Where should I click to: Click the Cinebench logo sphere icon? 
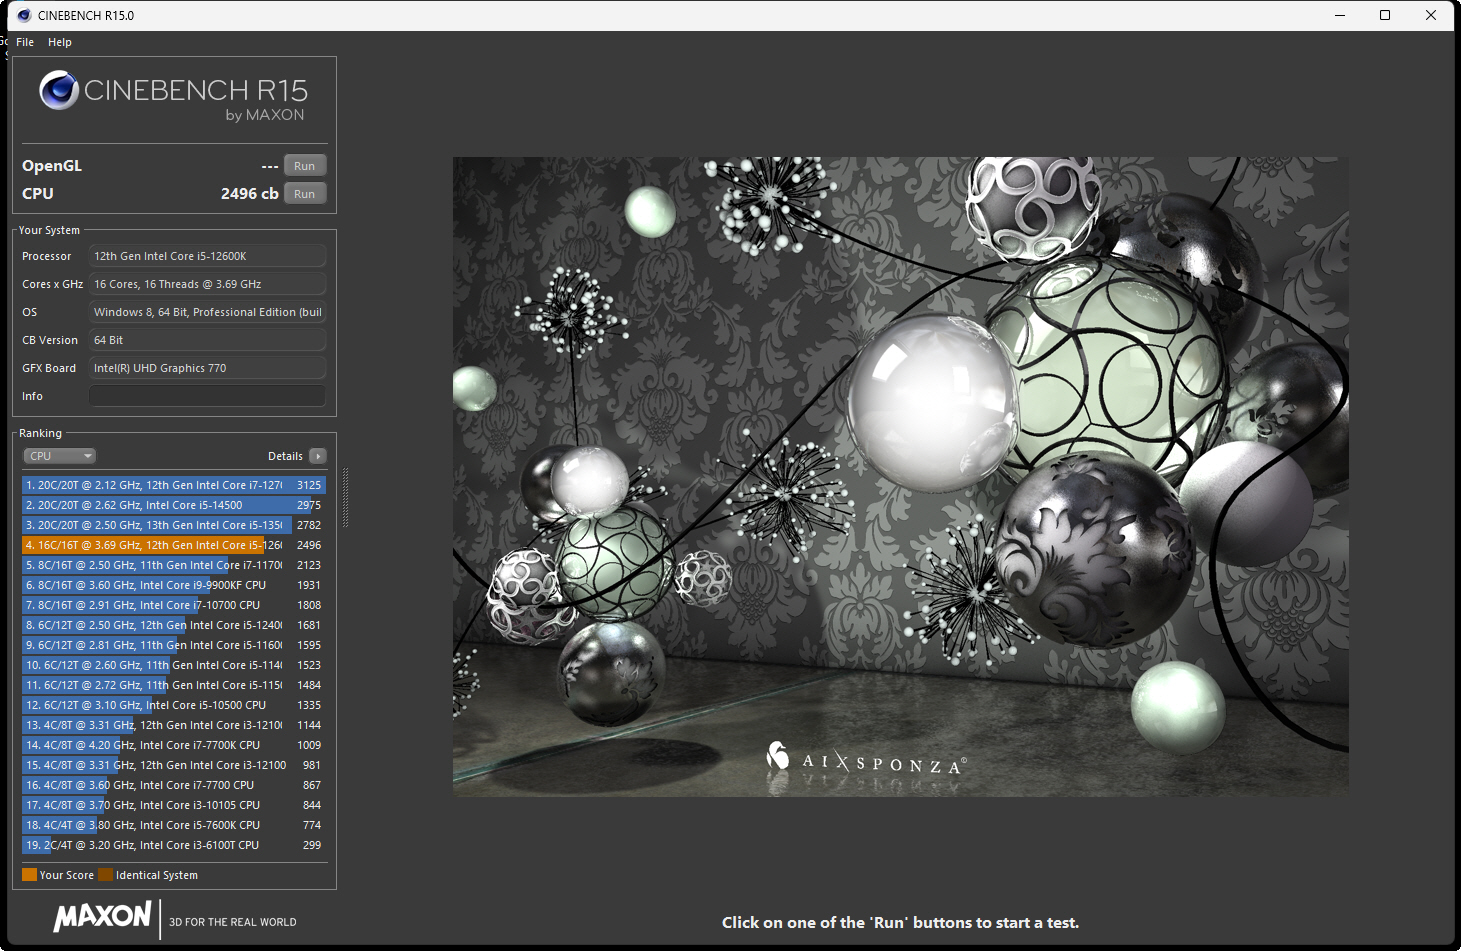[x=59, y=91]
